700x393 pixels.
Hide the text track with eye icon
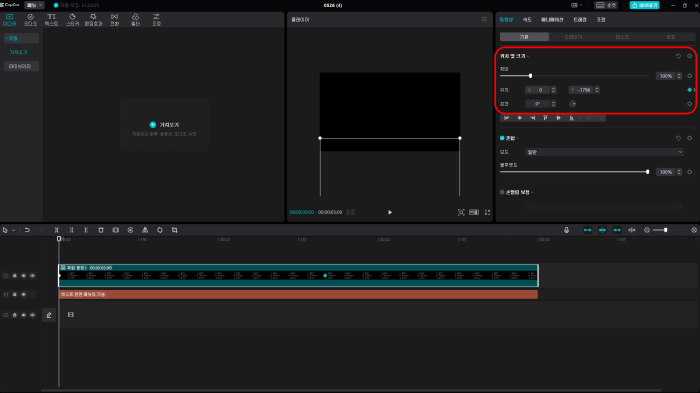tap(24, 294)
